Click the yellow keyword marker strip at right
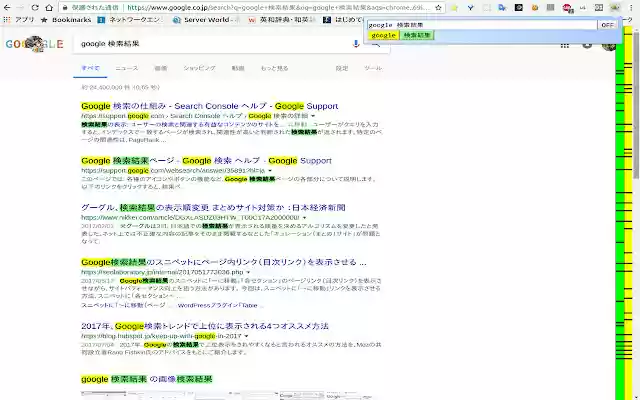The height and width of the screenshot is (400, 640). [x=629, y=212]
